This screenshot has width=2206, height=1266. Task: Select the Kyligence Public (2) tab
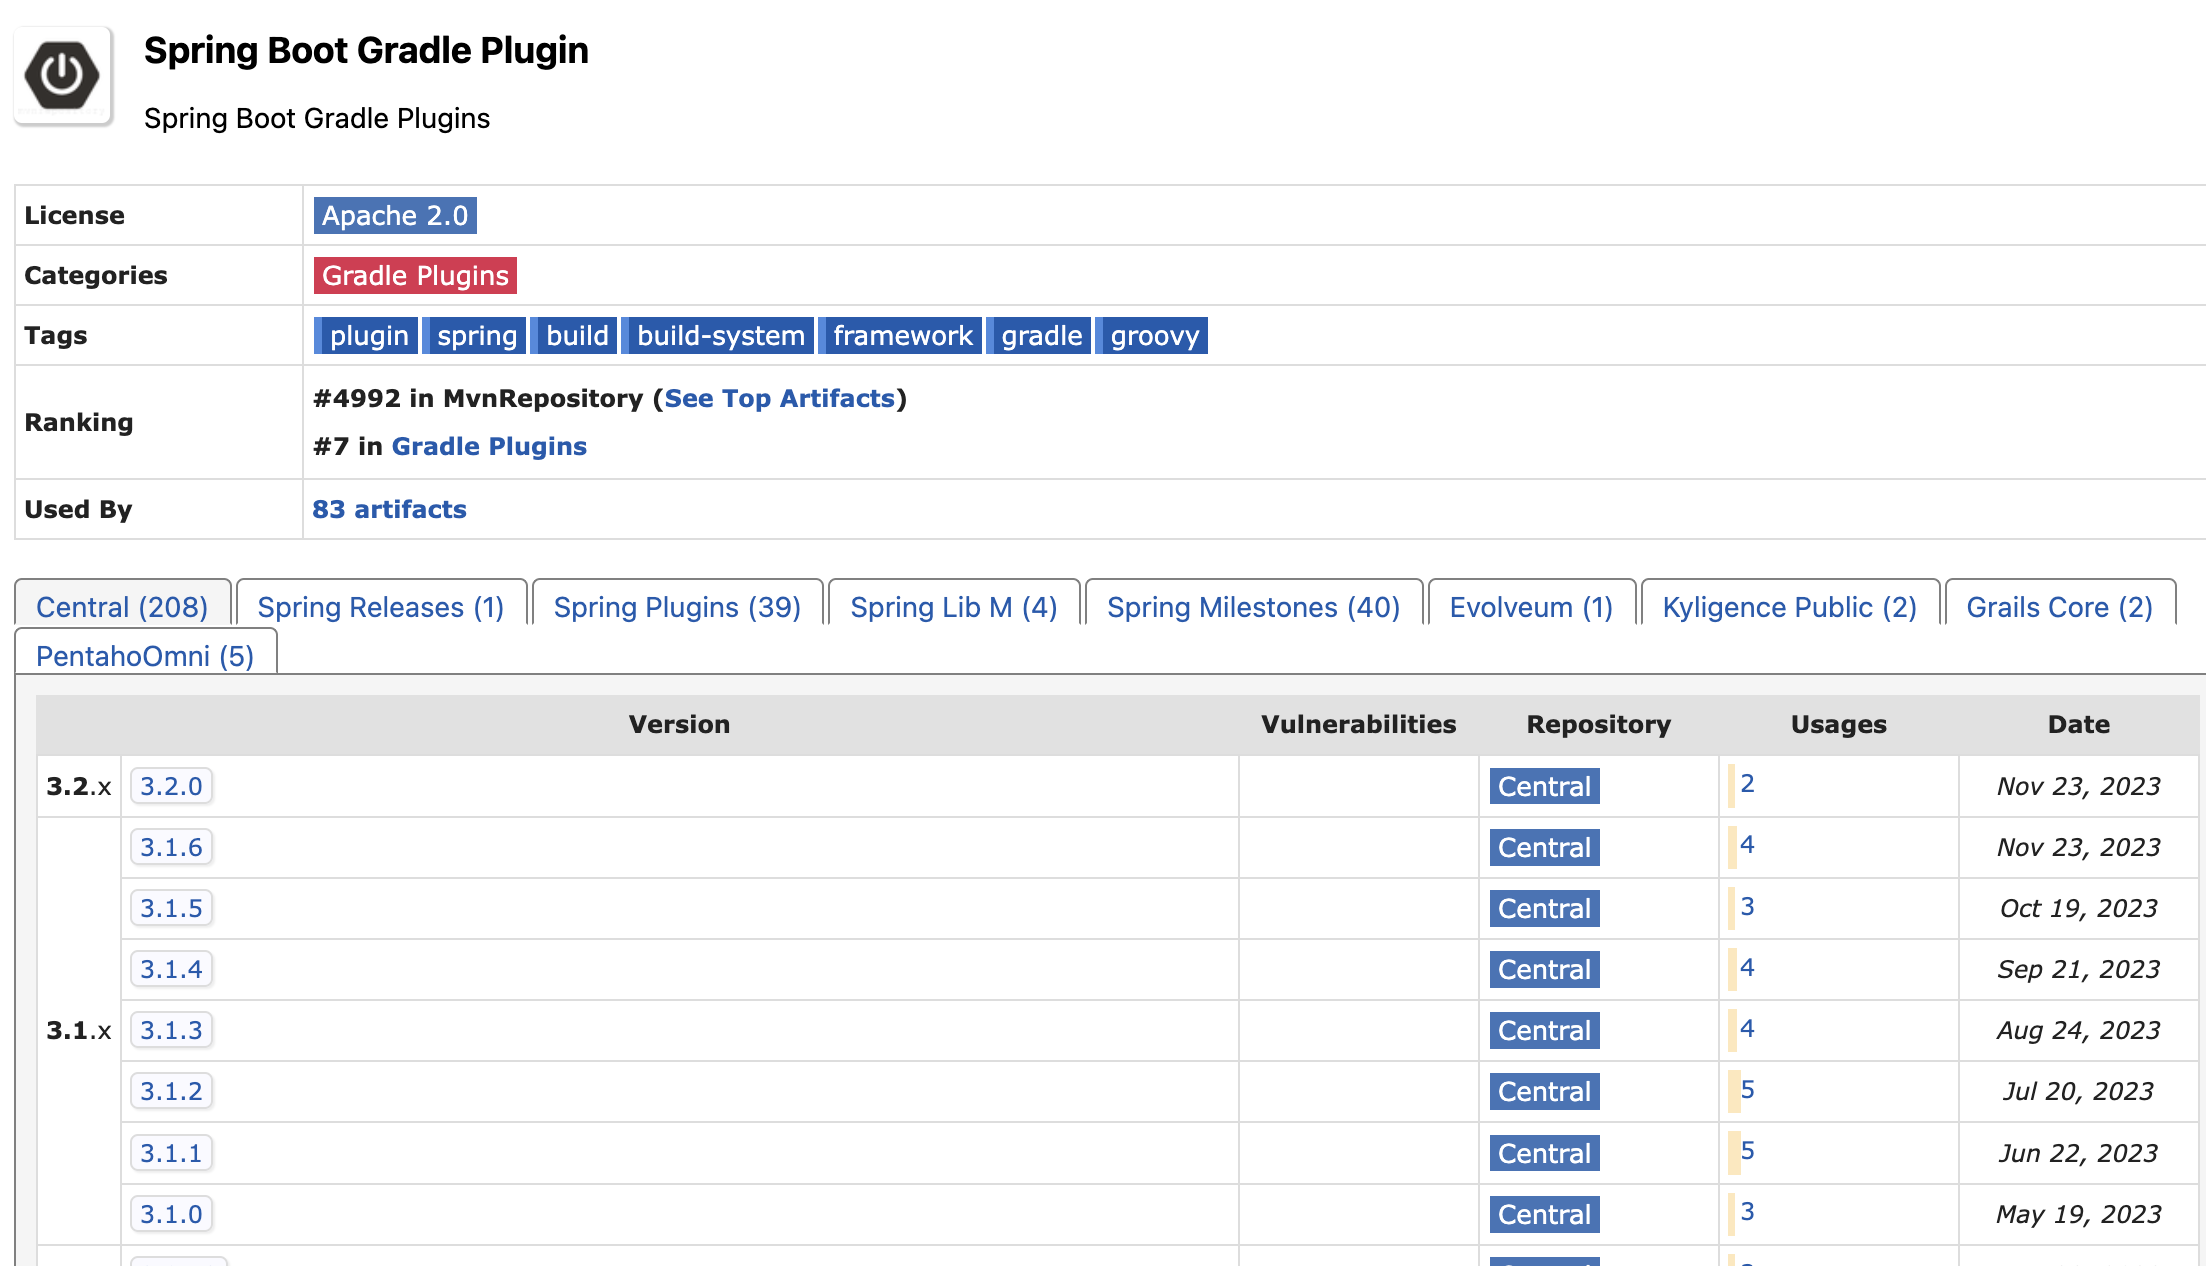(1788, 607)
